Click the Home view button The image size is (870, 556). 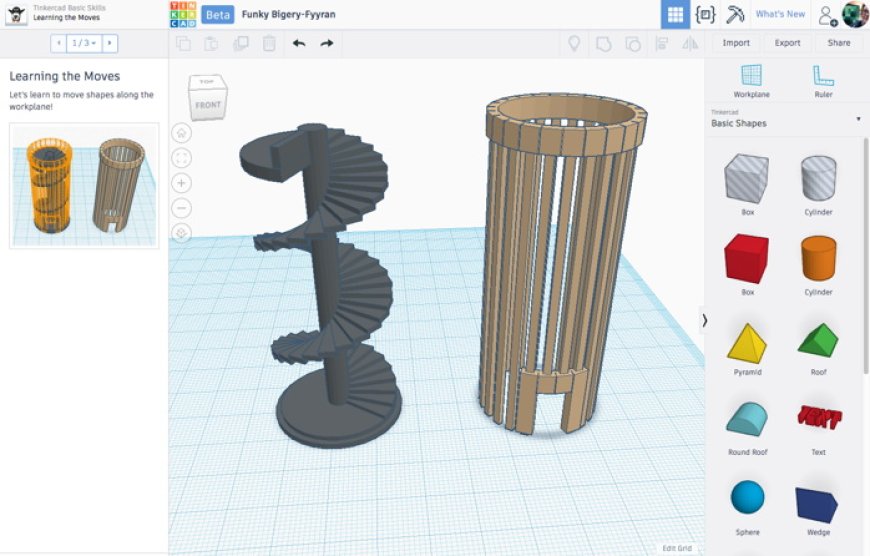[x=181, y=133]
